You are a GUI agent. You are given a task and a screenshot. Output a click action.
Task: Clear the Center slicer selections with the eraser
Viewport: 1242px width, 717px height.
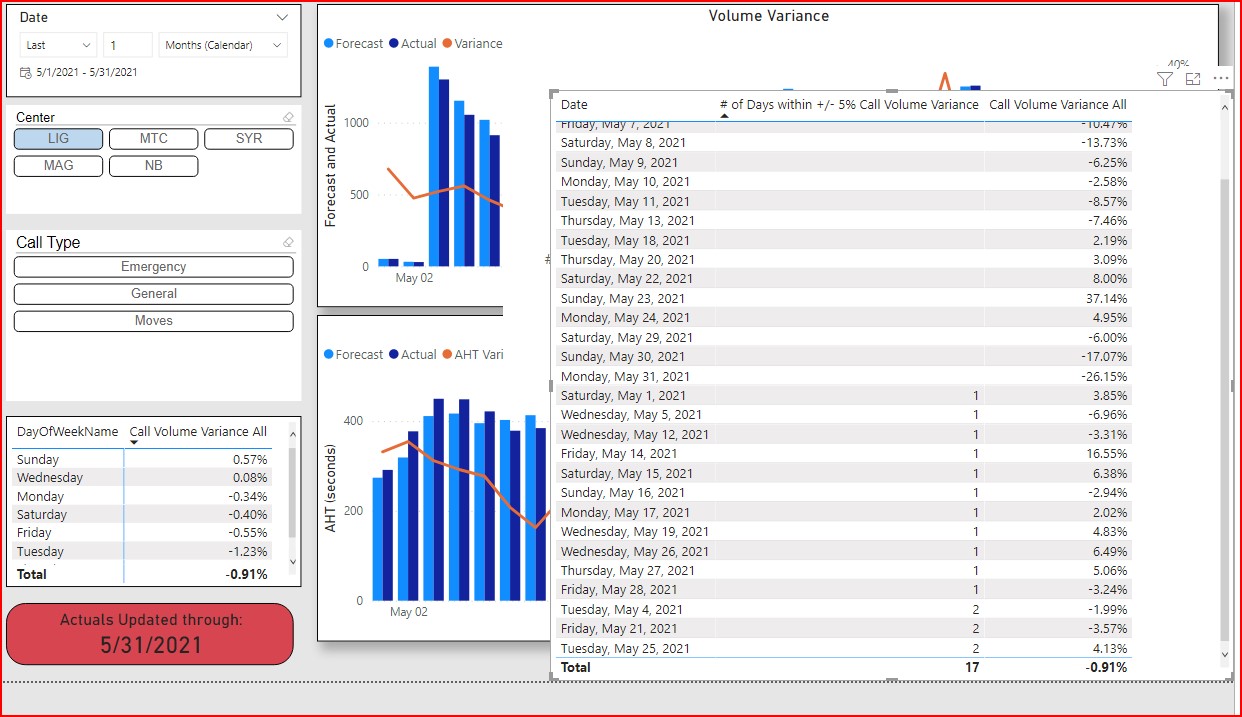click(289, 118)
